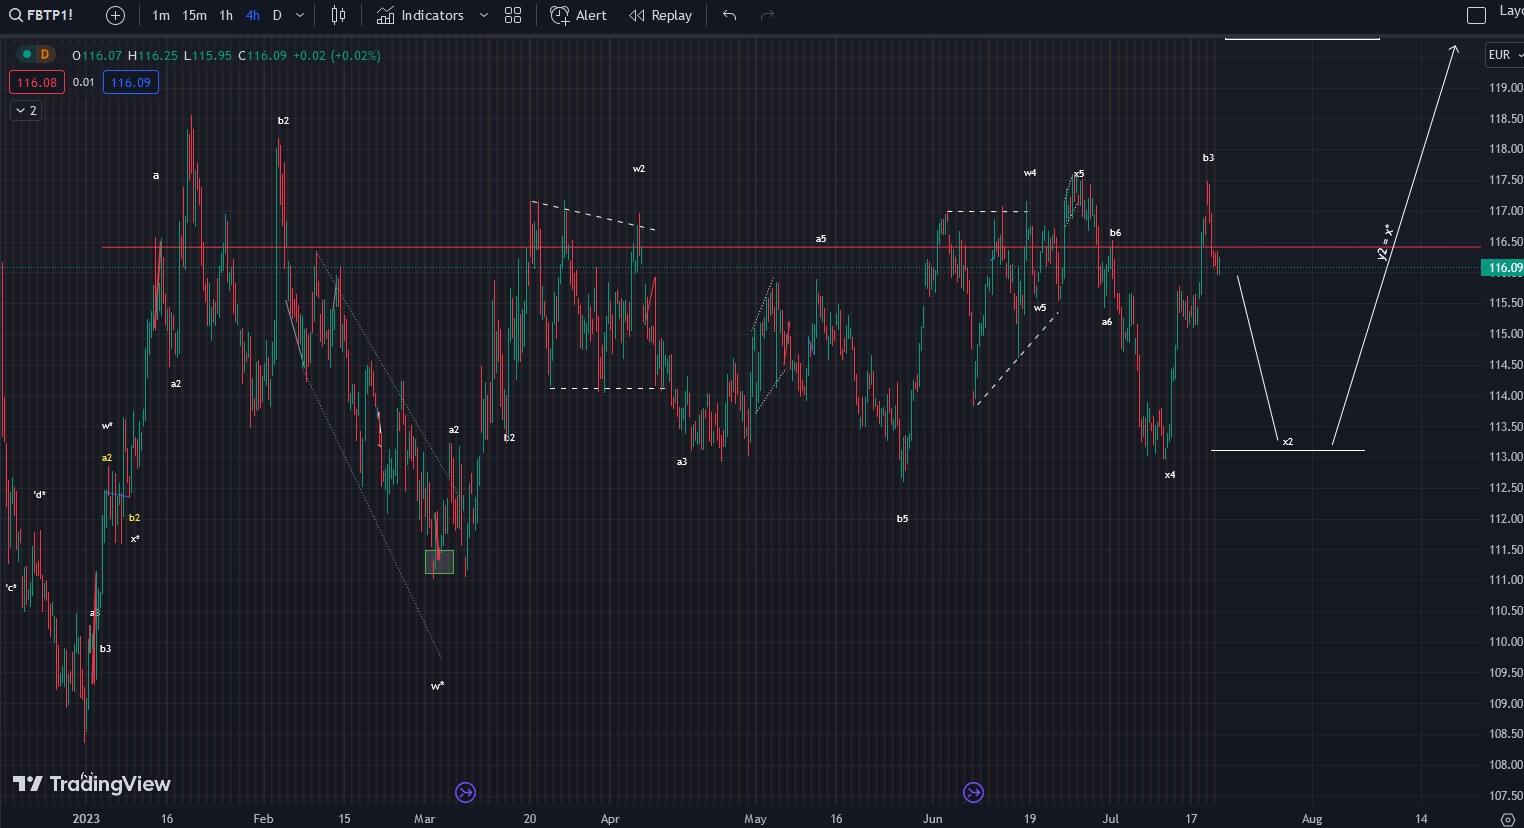
Task: Click the 'x2' label on projected low
Action: (x=1288, y=441)
